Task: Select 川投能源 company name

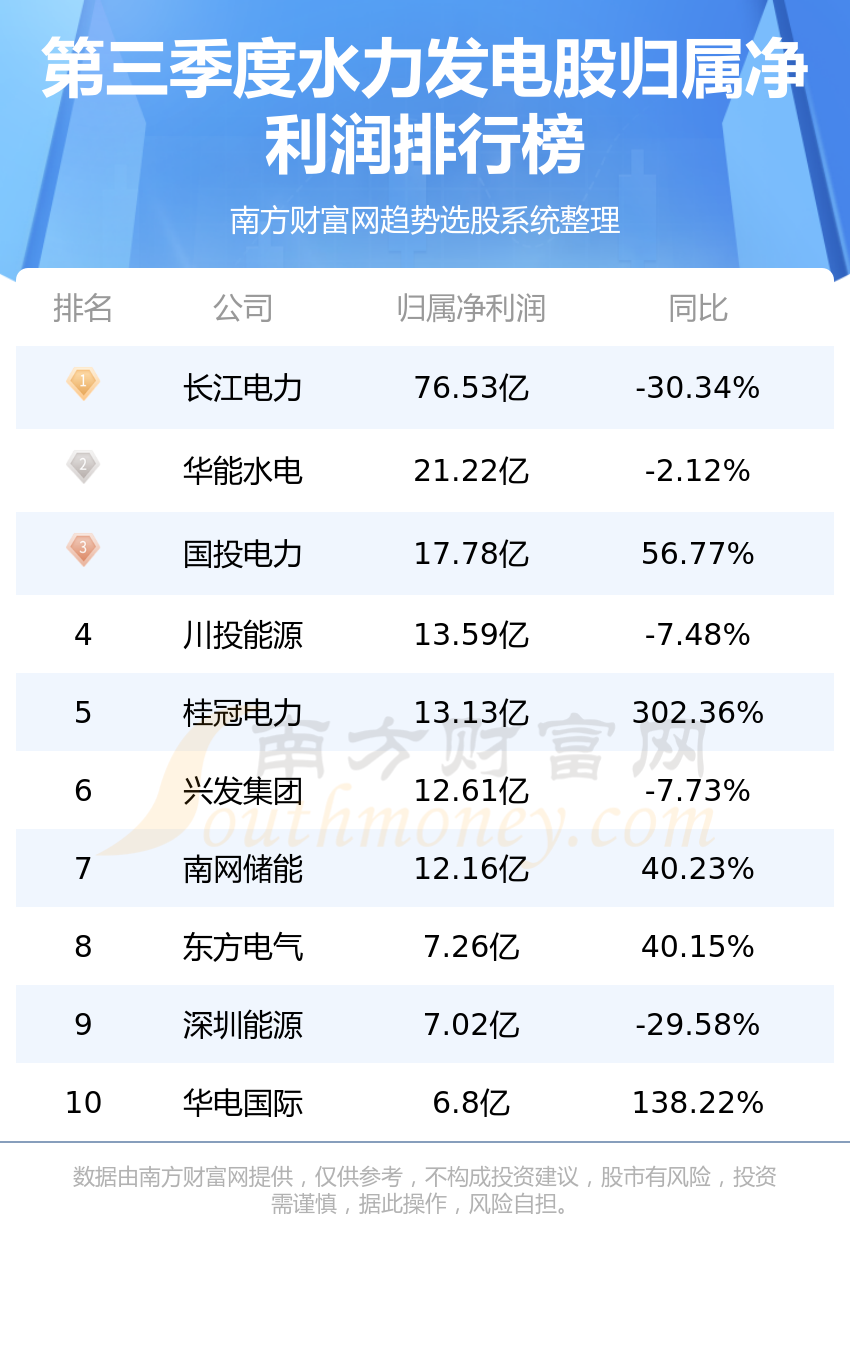Action: [x=243, y=635]
